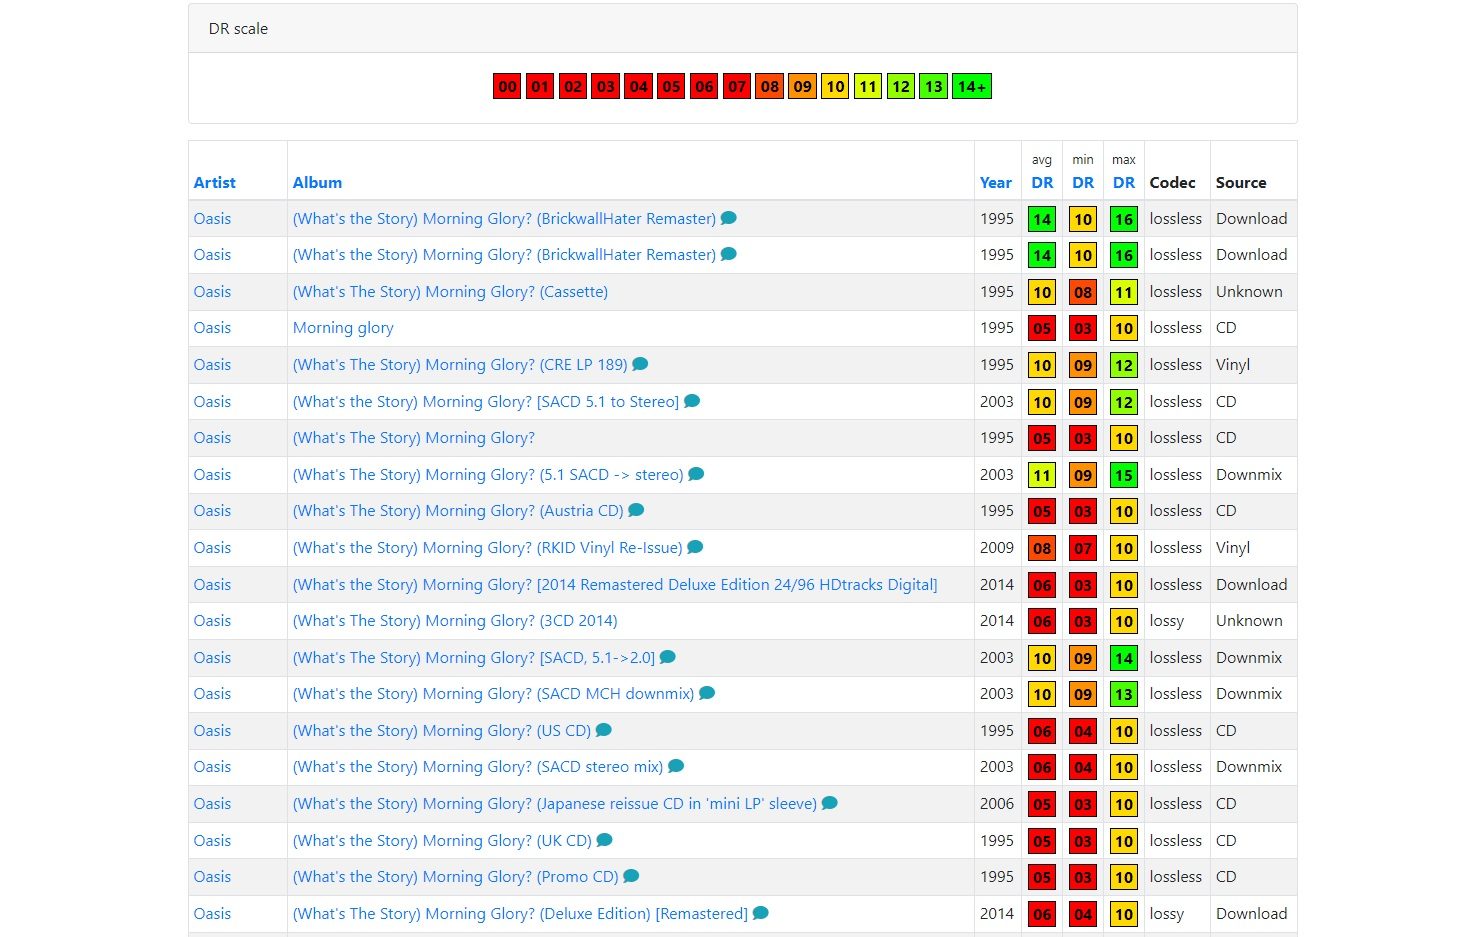Click comment bubble for SACD MCH downmix

point(707,693)
